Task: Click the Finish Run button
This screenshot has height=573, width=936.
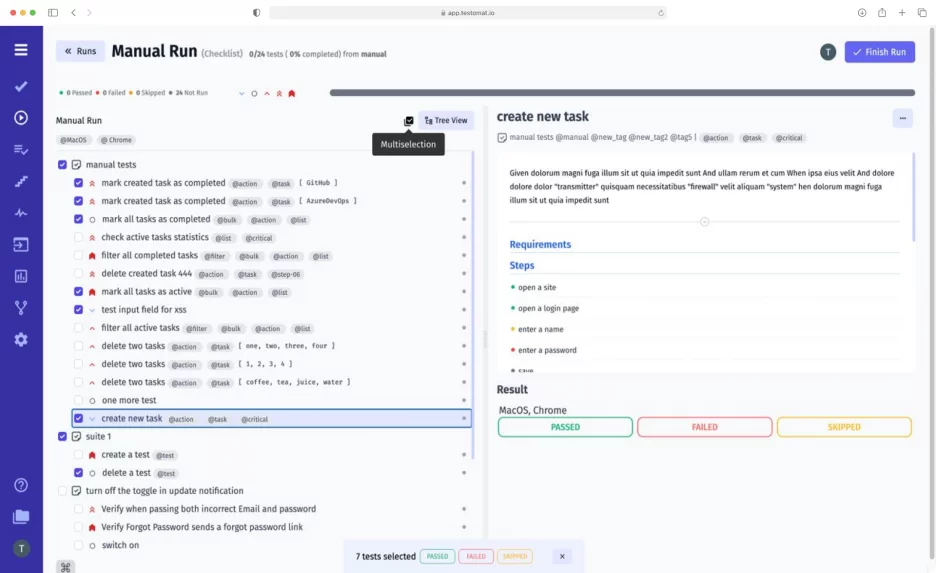Action: tap(879, 52)
